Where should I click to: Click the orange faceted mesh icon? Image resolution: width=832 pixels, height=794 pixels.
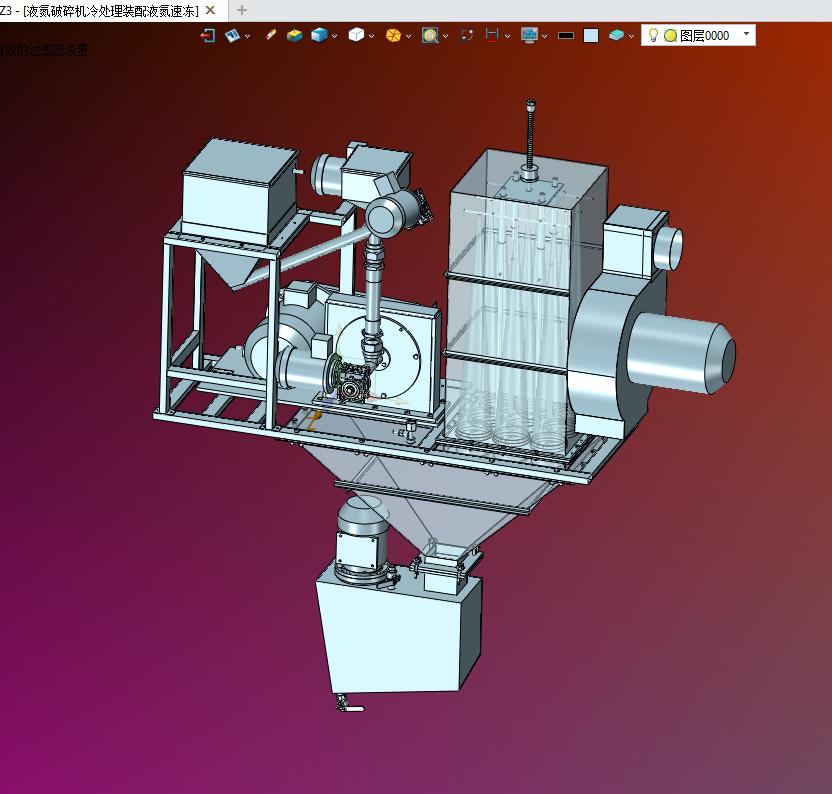393,36
